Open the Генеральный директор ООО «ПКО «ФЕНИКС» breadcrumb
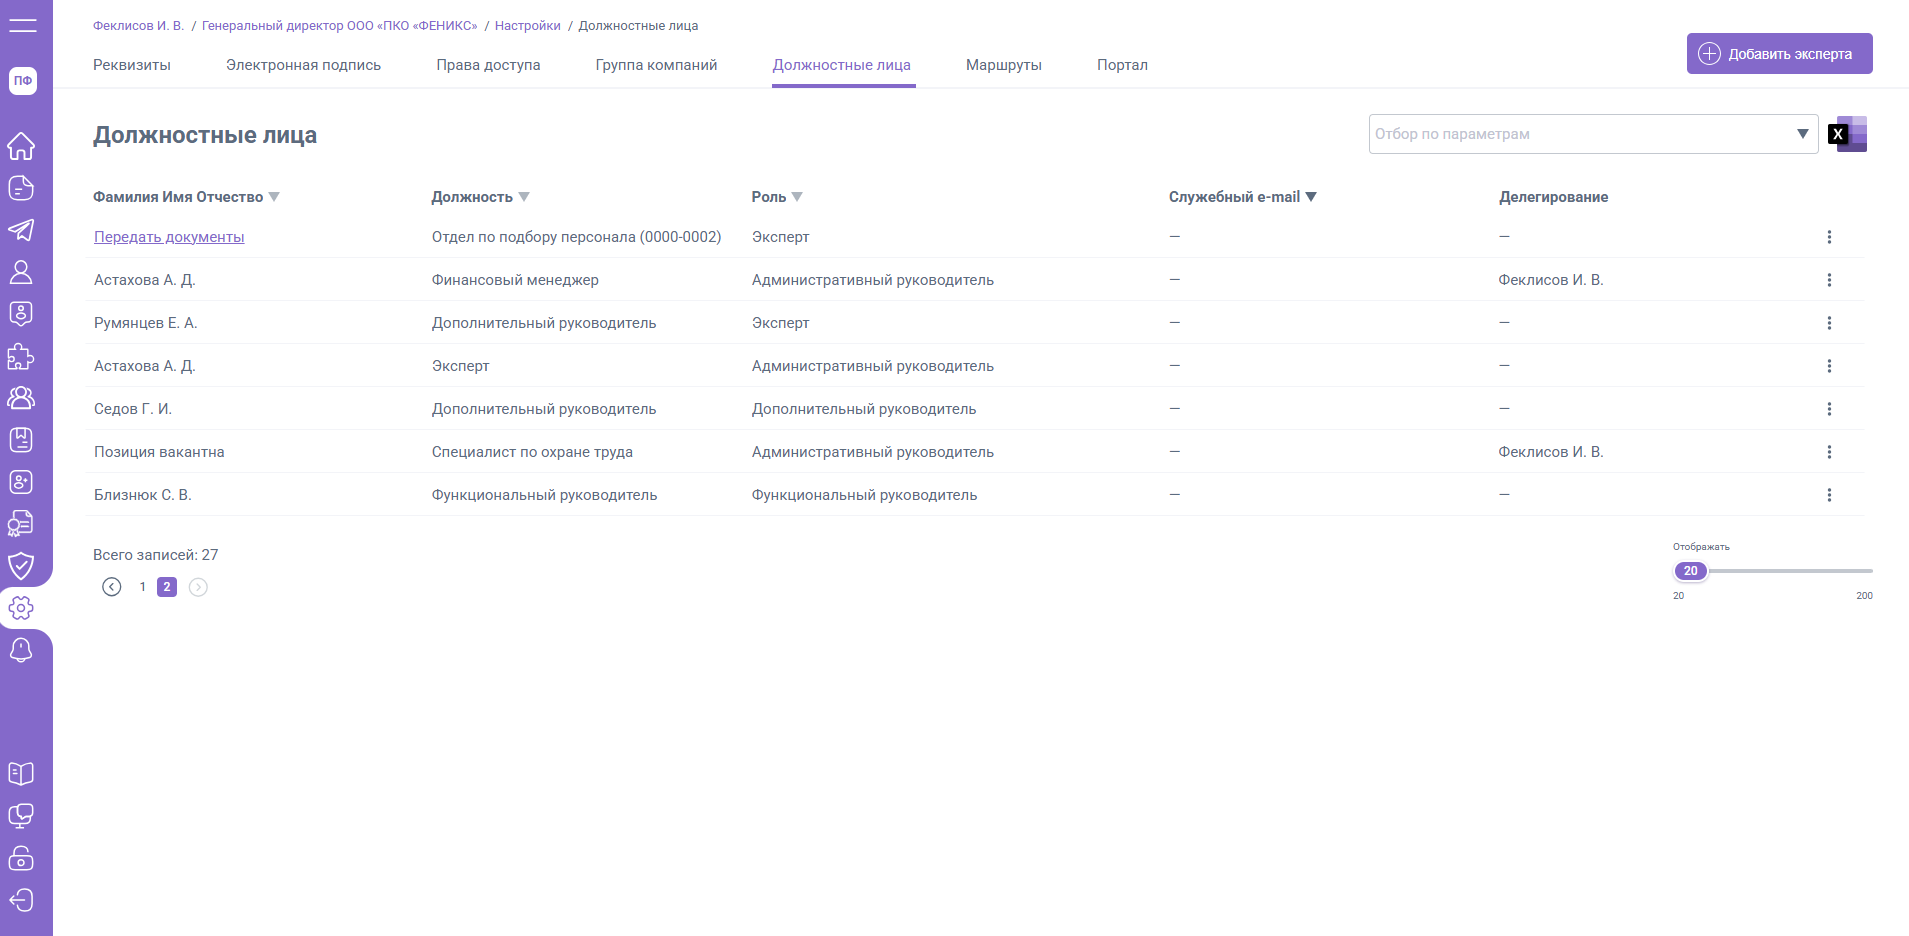 click(x=340, y=26)
